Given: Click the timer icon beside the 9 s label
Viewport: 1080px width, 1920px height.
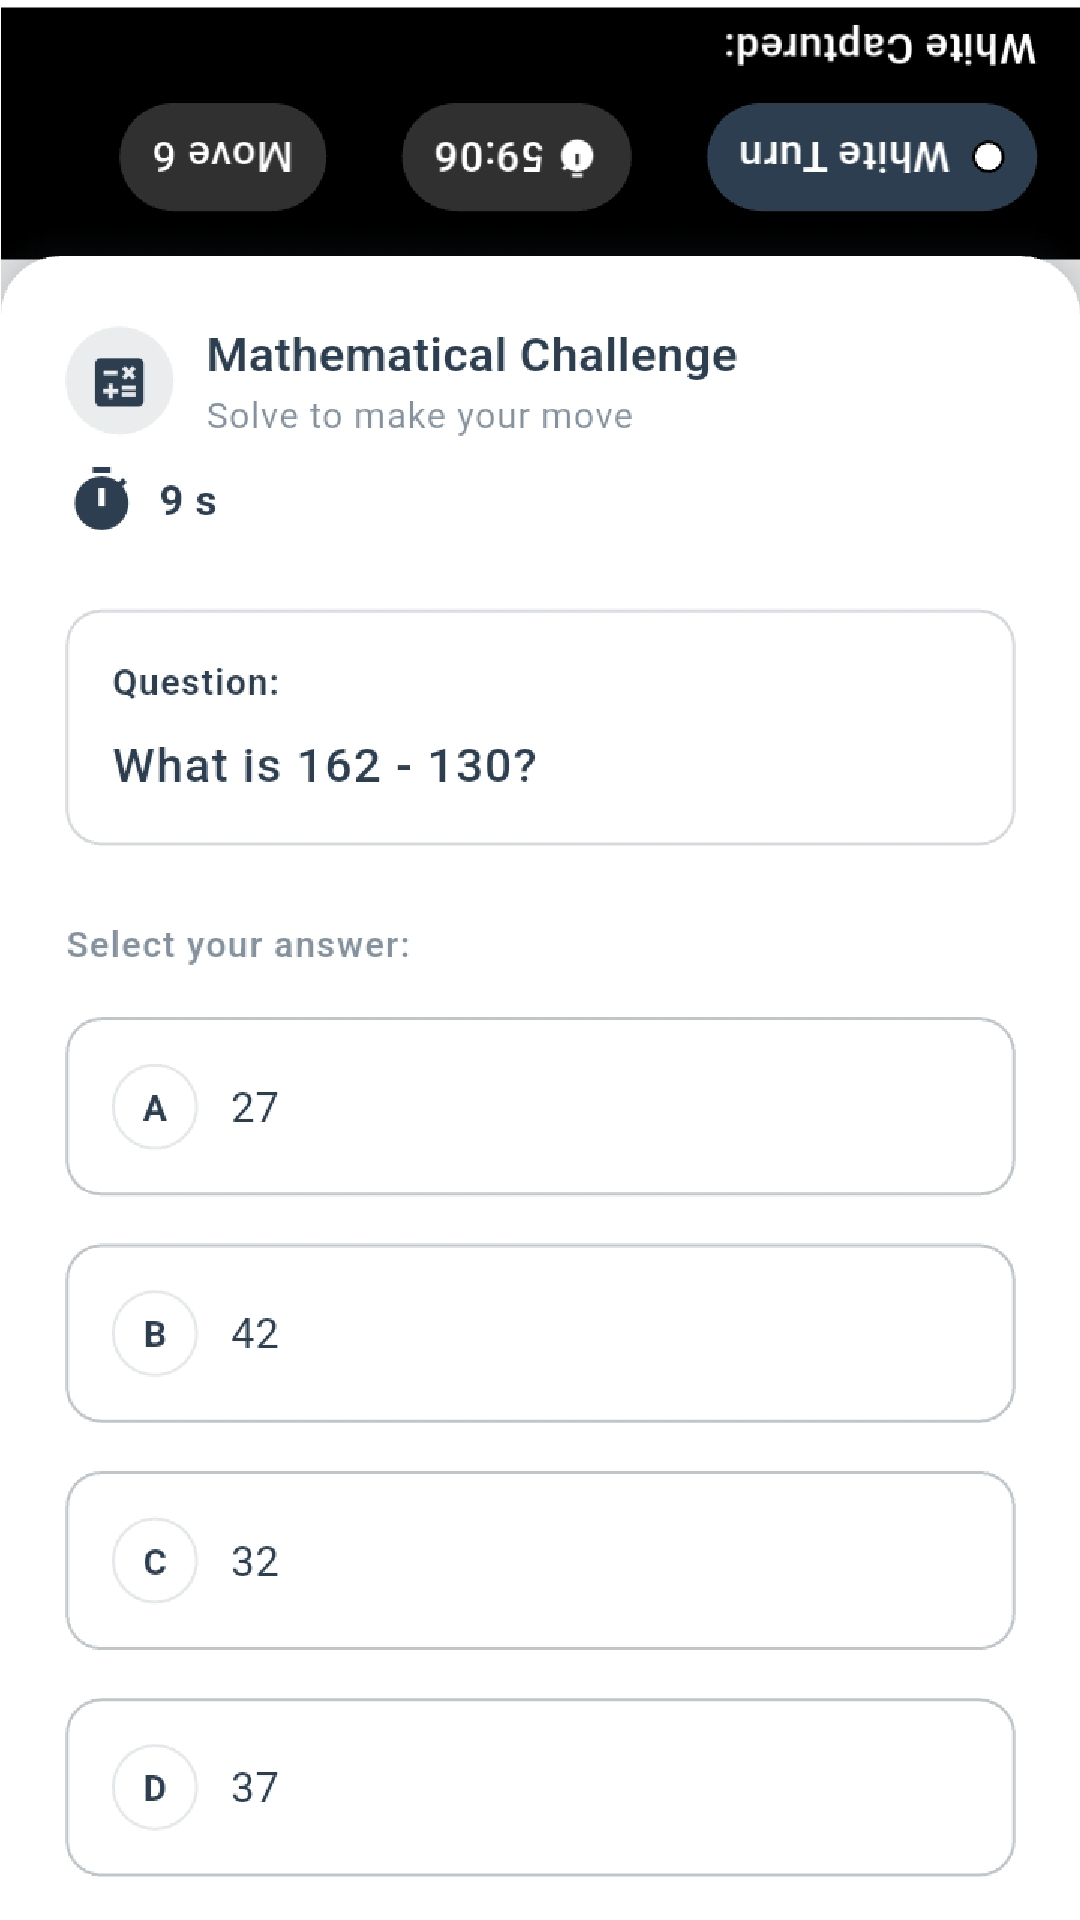Looking at the screenshot, I should click(100, 500).
